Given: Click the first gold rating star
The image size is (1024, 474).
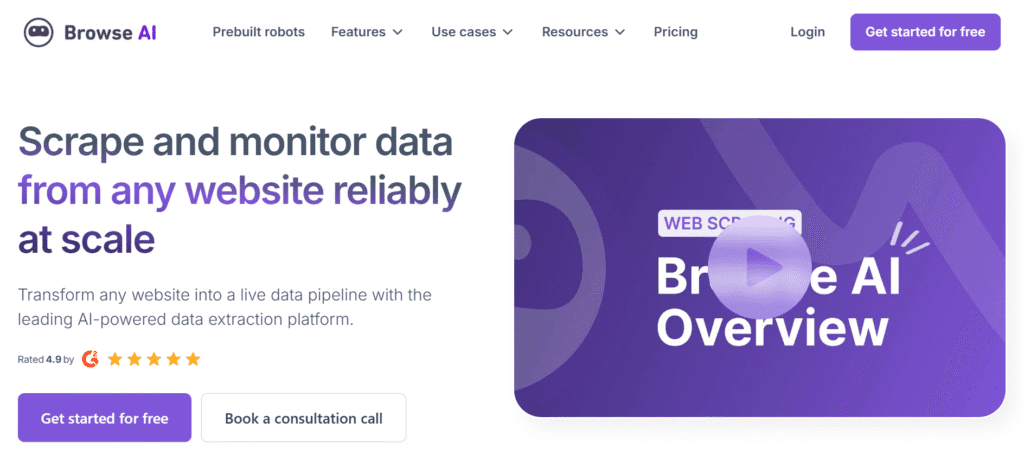Looking at the screenshot, I should pos(115,358).
